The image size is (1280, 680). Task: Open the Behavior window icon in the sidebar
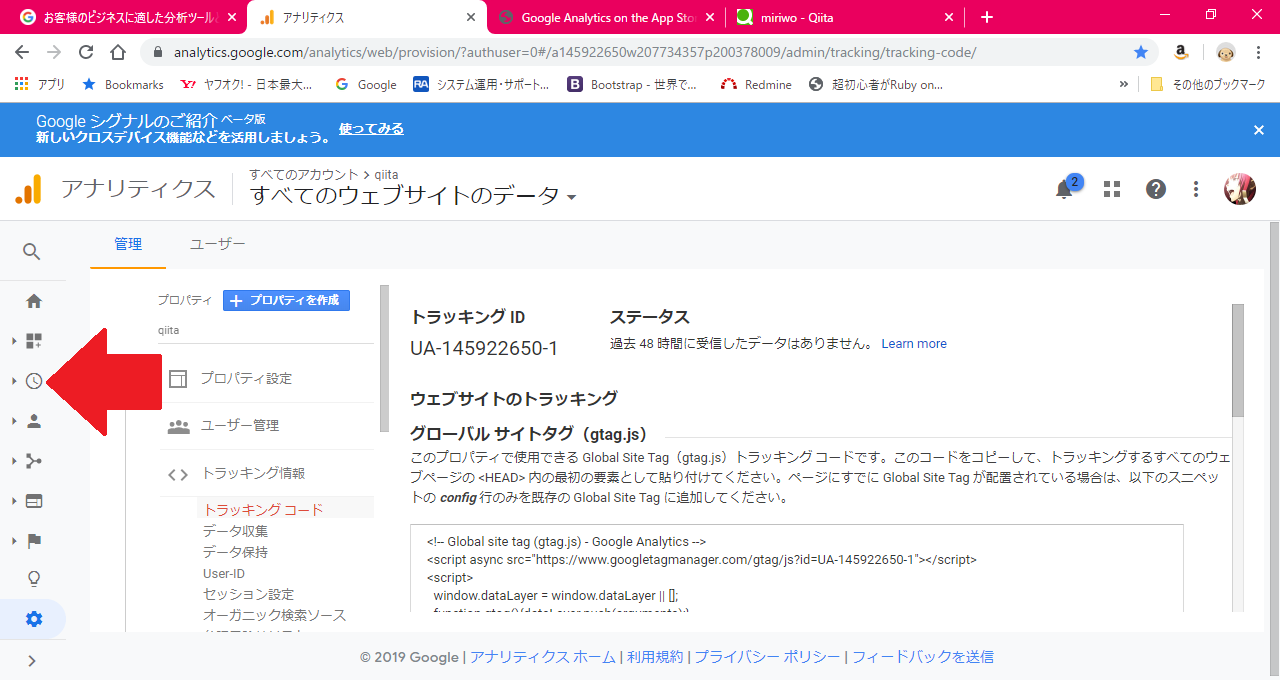(34, 501)
